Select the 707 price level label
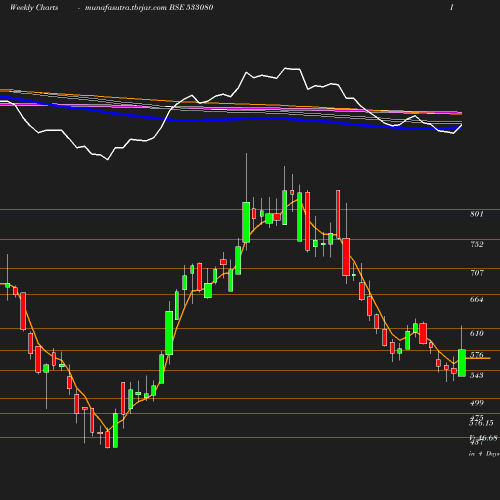 coord(477,273)
